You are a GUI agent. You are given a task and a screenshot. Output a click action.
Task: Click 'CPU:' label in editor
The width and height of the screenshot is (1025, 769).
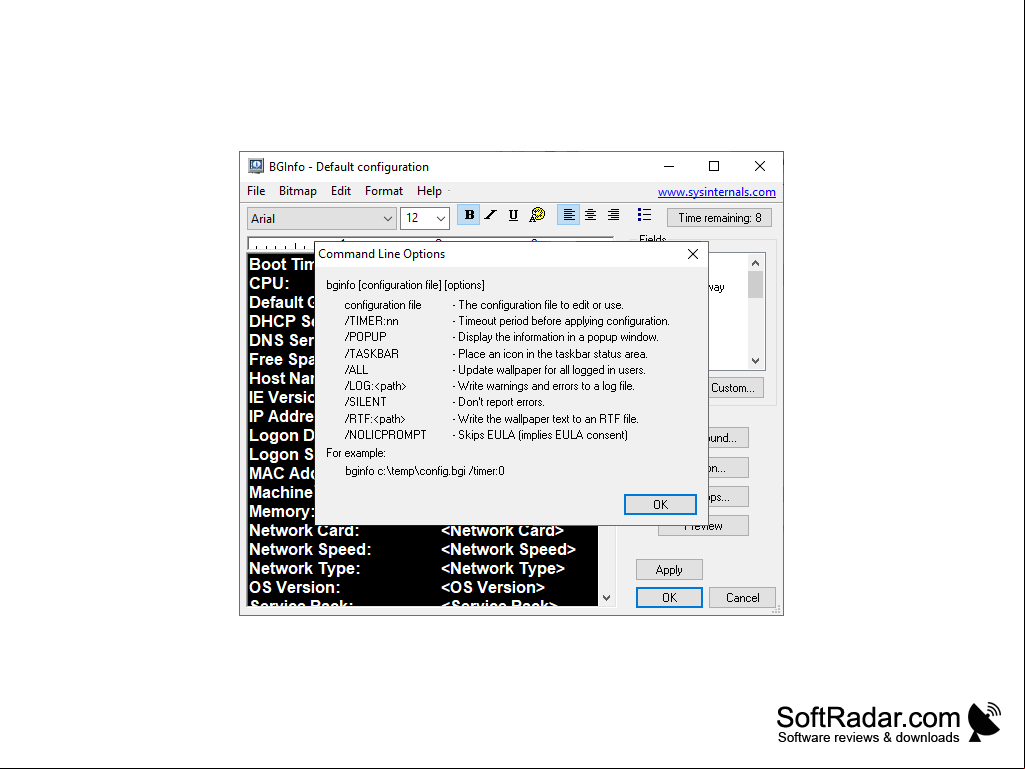(269, 283)
